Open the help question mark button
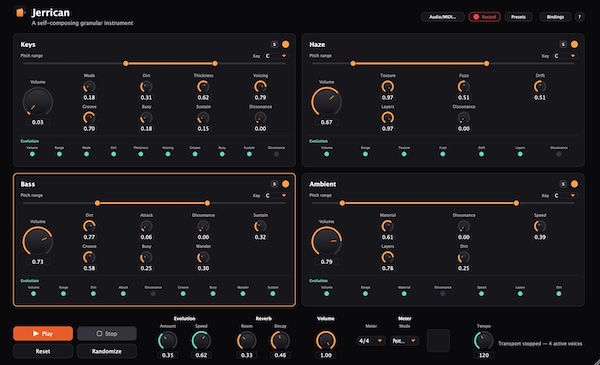This screenshot has height=365, width=600. pyautogui.click(x=579, y=17)
